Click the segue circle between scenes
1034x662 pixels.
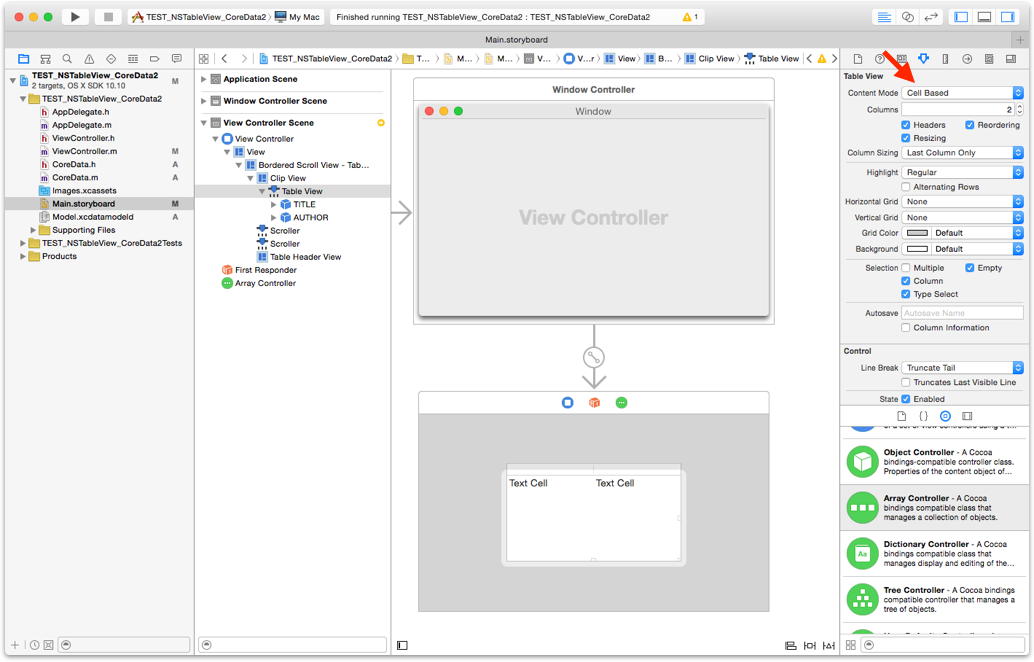pos(594,357)
